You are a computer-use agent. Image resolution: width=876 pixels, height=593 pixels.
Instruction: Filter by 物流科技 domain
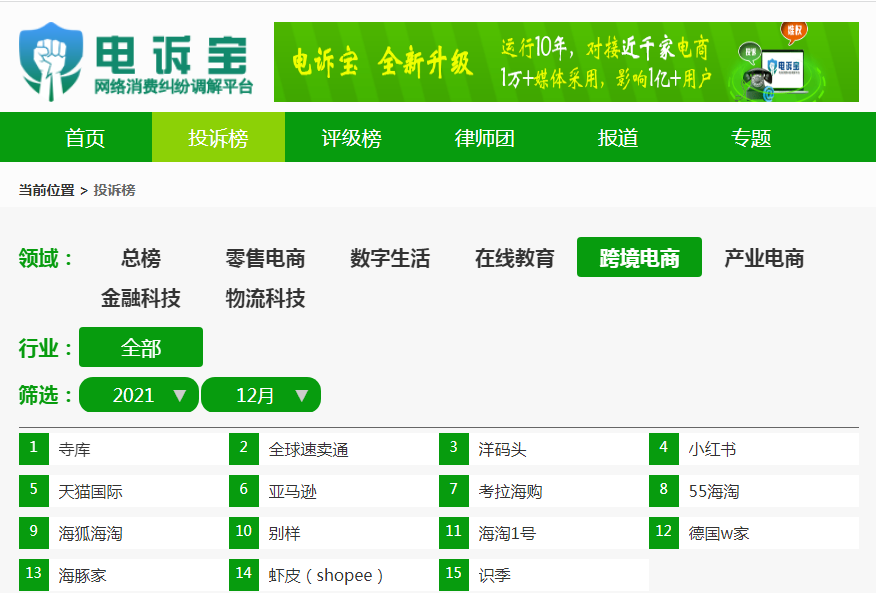tap(265, 298)
